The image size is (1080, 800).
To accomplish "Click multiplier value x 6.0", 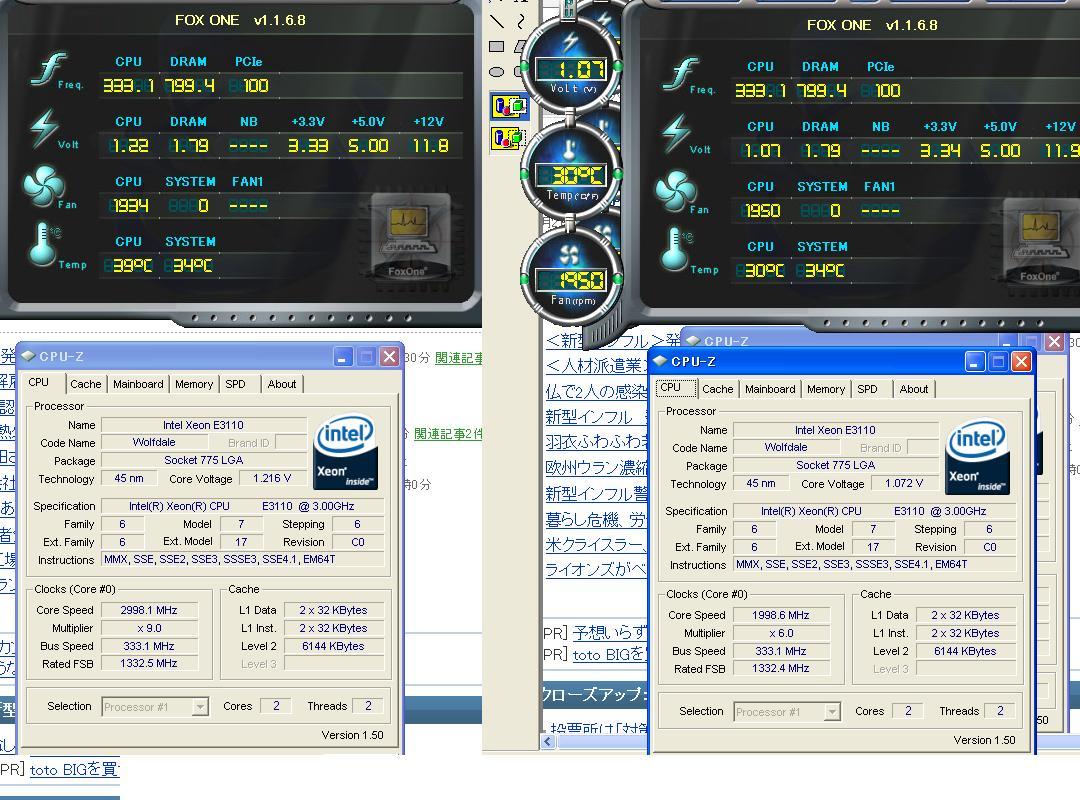I will pyautogui.click(x=780, y=633).
